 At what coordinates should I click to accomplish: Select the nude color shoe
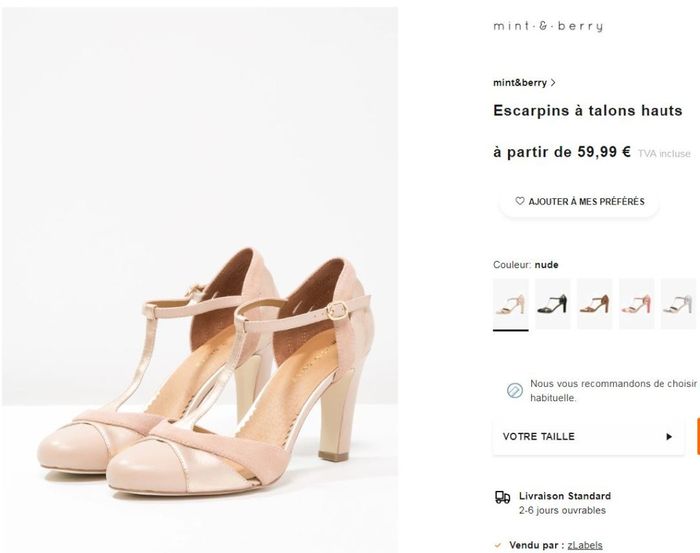(511, 304)
